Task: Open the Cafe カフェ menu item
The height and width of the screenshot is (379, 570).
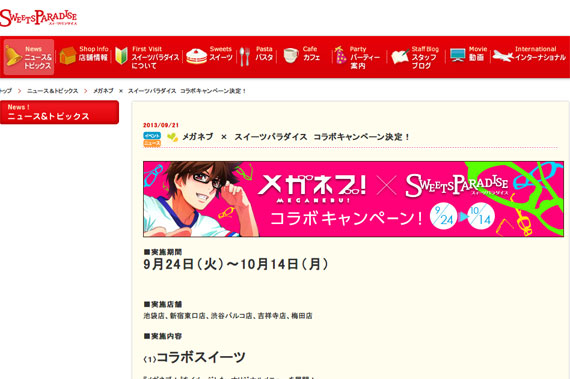Action: click(x=302, y=56)
